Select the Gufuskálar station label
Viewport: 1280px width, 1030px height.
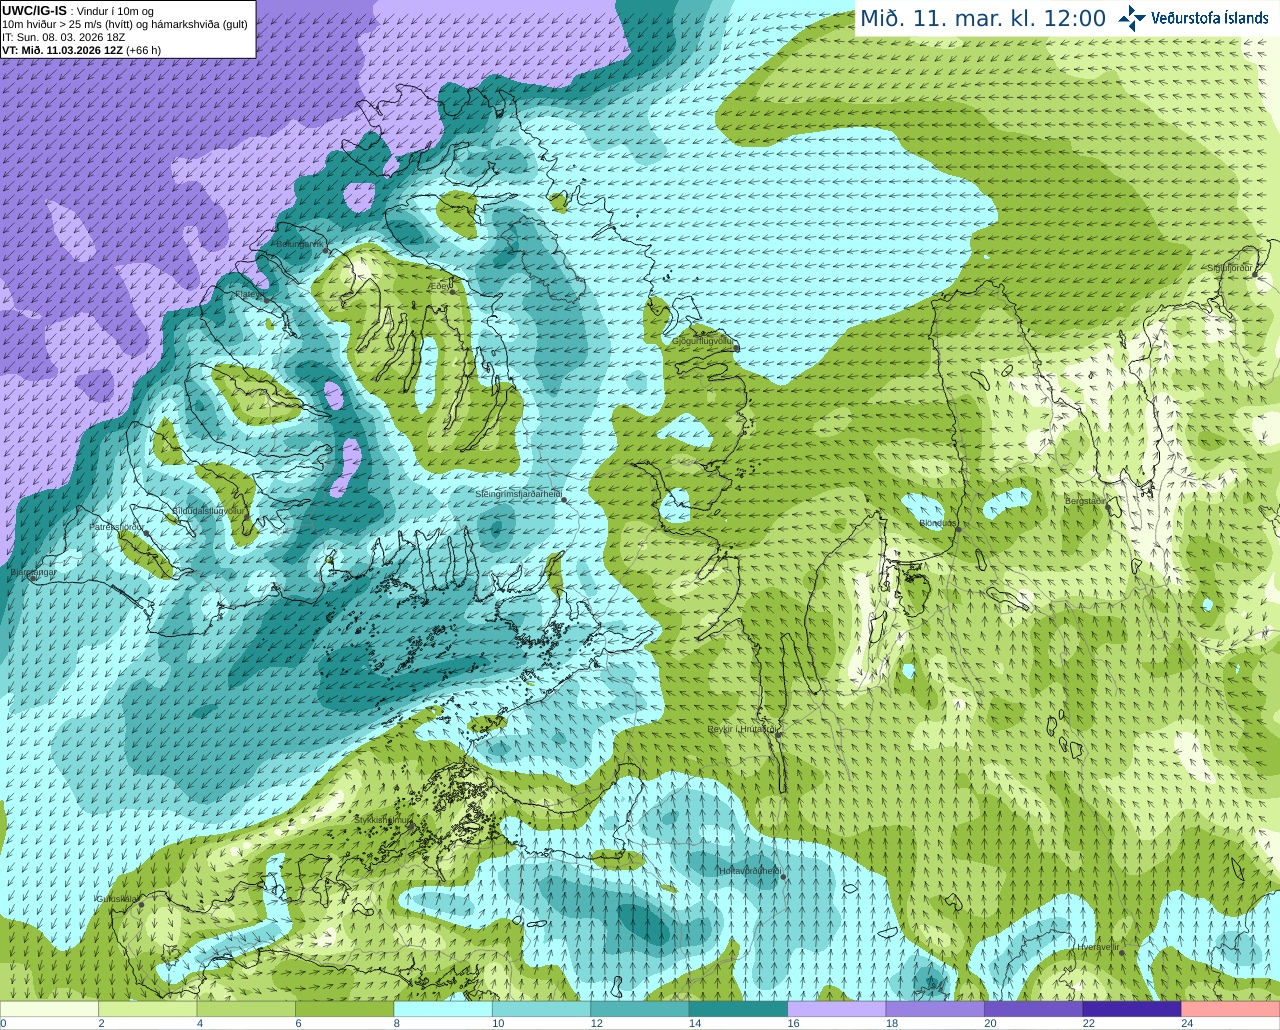116,898
